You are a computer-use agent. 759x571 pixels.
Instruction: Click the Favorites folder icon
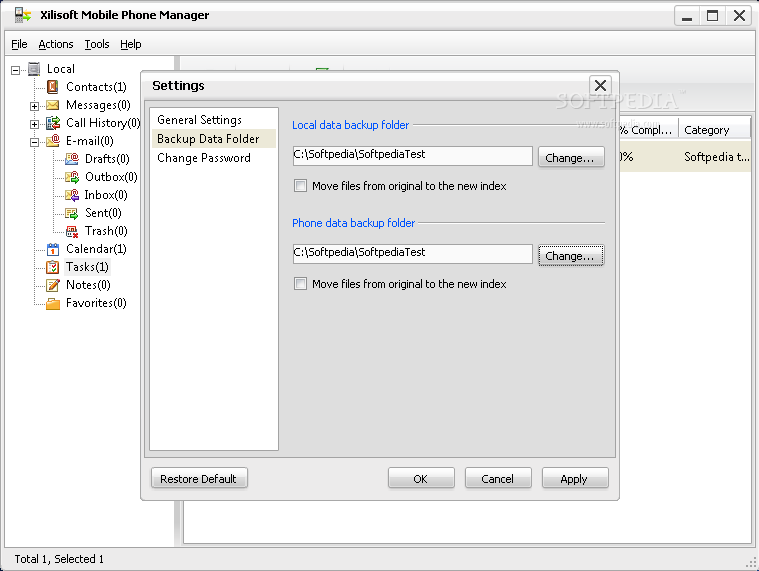tap(53, 303)
